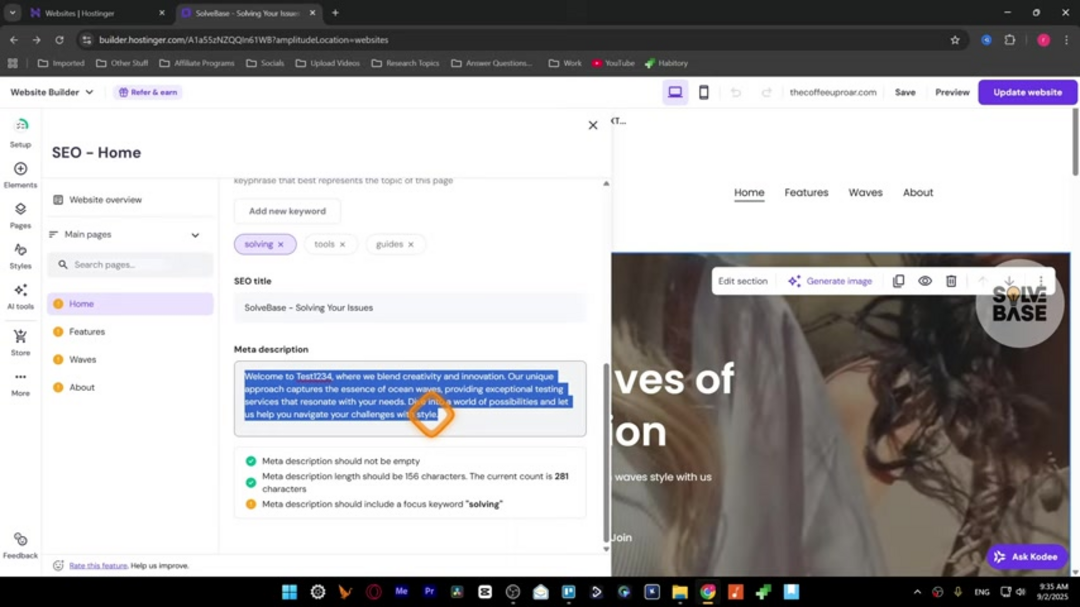Collapse the Main pages list
Viewport: 1080px width, 607px height.
coord(195,235)
